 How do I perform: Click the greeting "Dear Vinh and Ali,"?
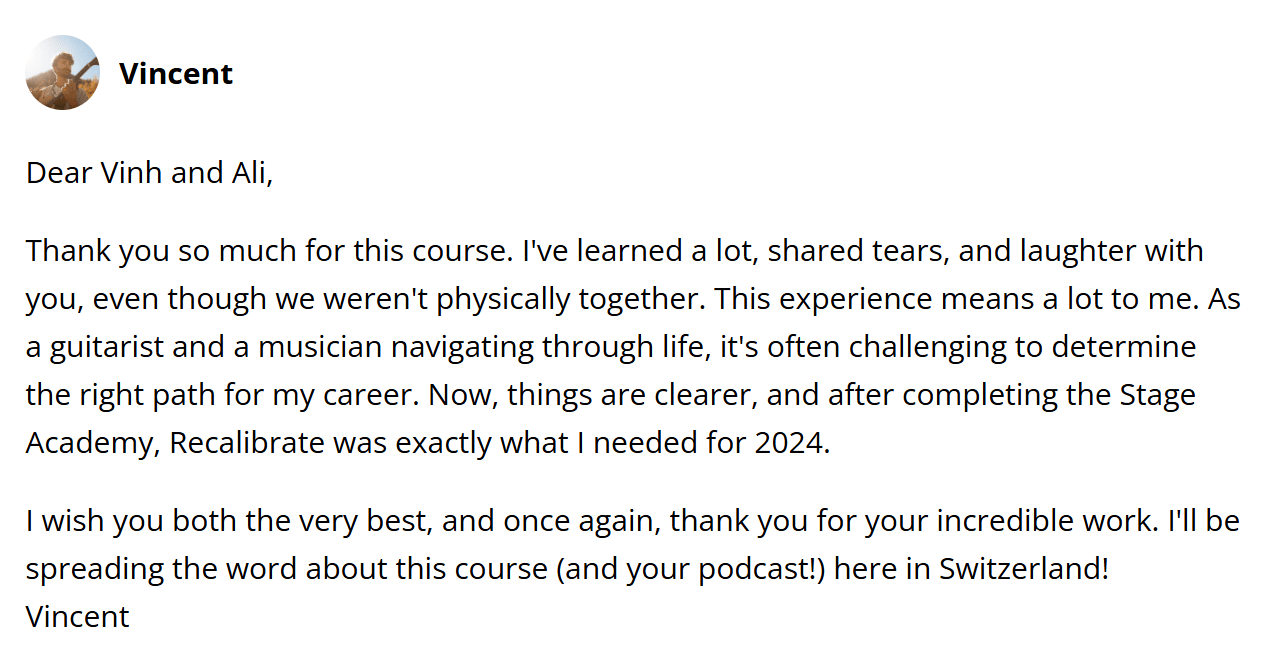149,173
